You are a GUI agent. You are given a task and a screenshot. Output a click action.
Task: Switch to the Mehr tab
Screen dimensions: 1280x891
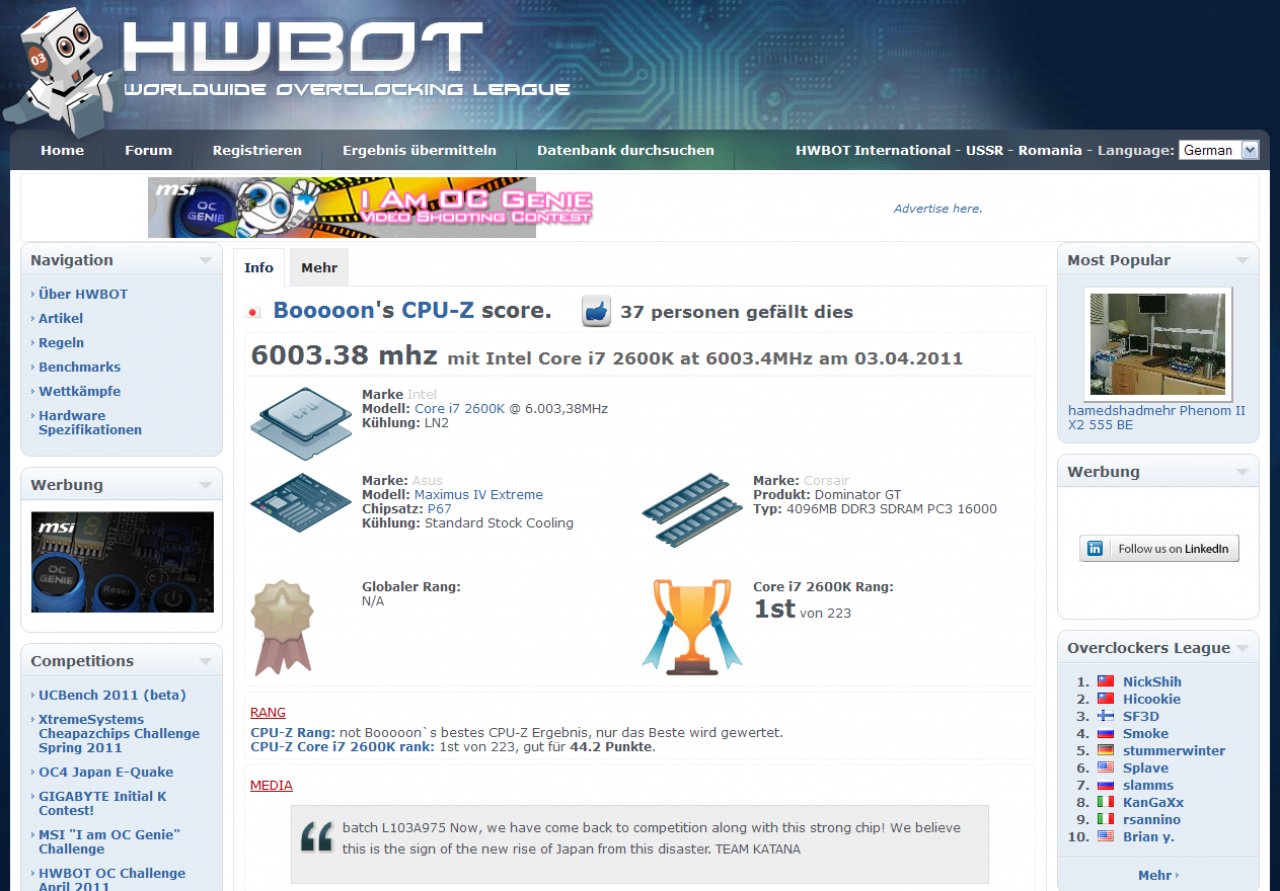[x=319, y=267]
